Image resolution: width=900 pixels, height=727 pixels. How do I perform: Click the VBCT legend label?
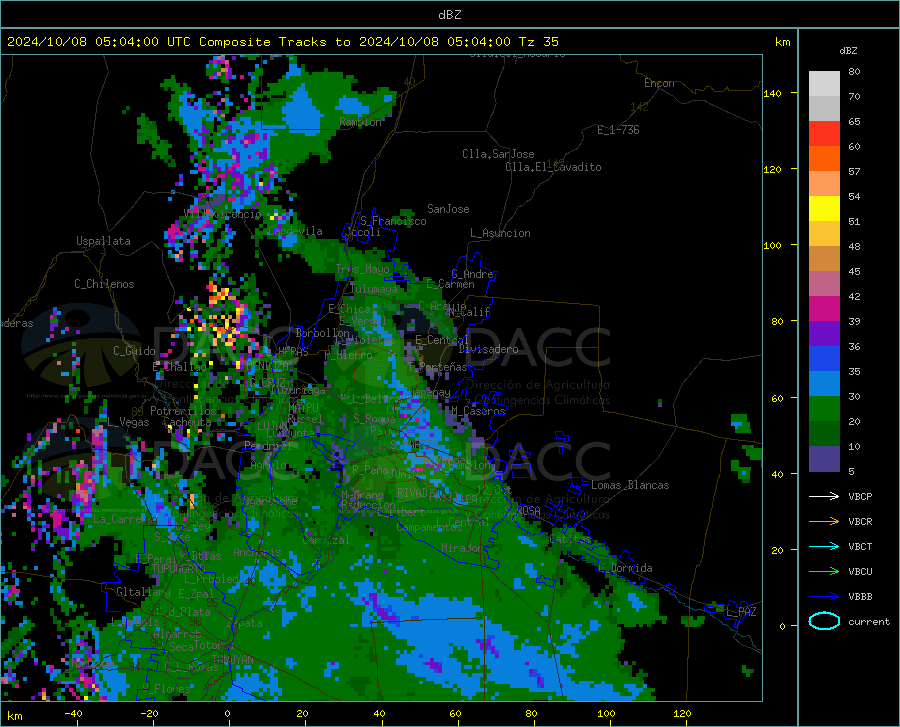[x=860, y=546]
